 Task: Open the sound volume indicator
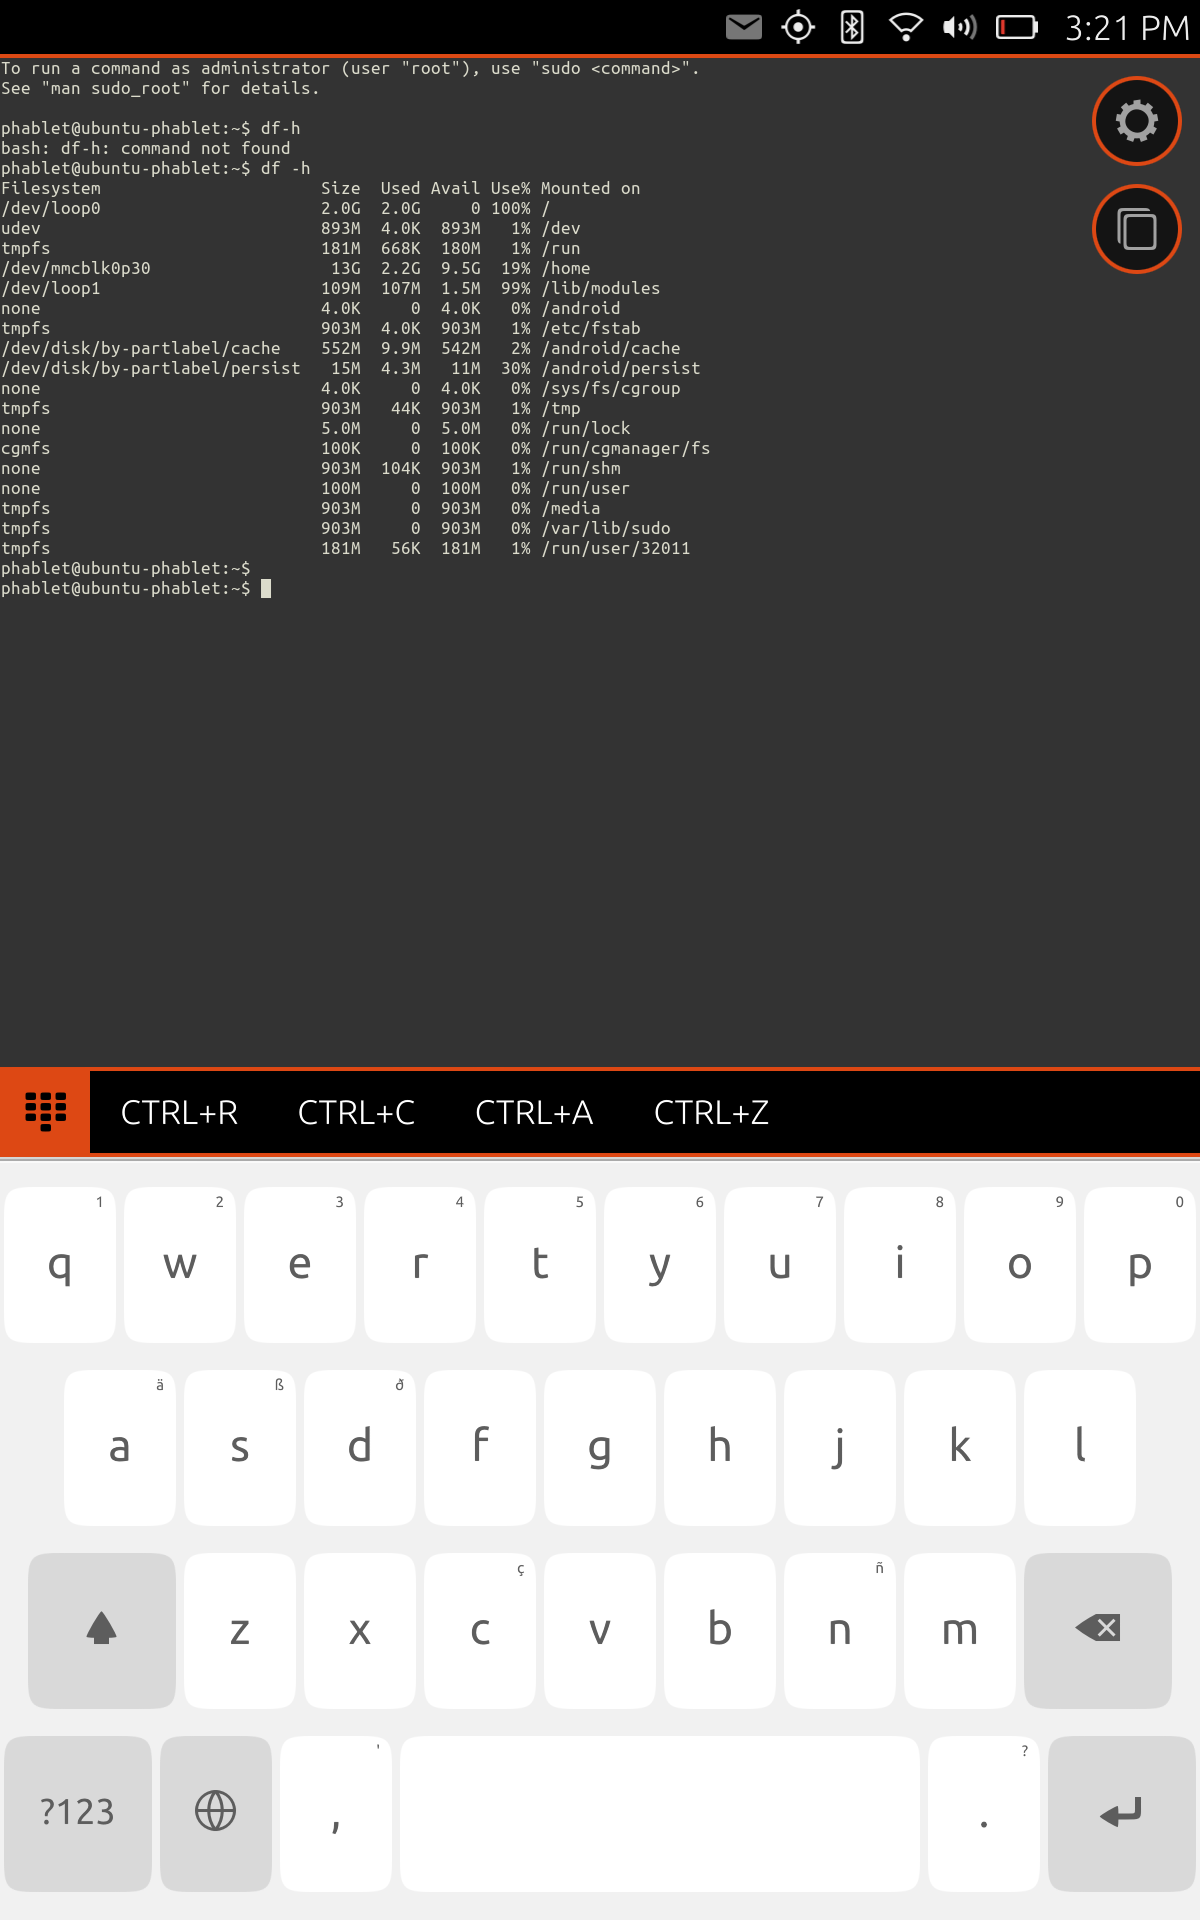[x=959, y=27]
